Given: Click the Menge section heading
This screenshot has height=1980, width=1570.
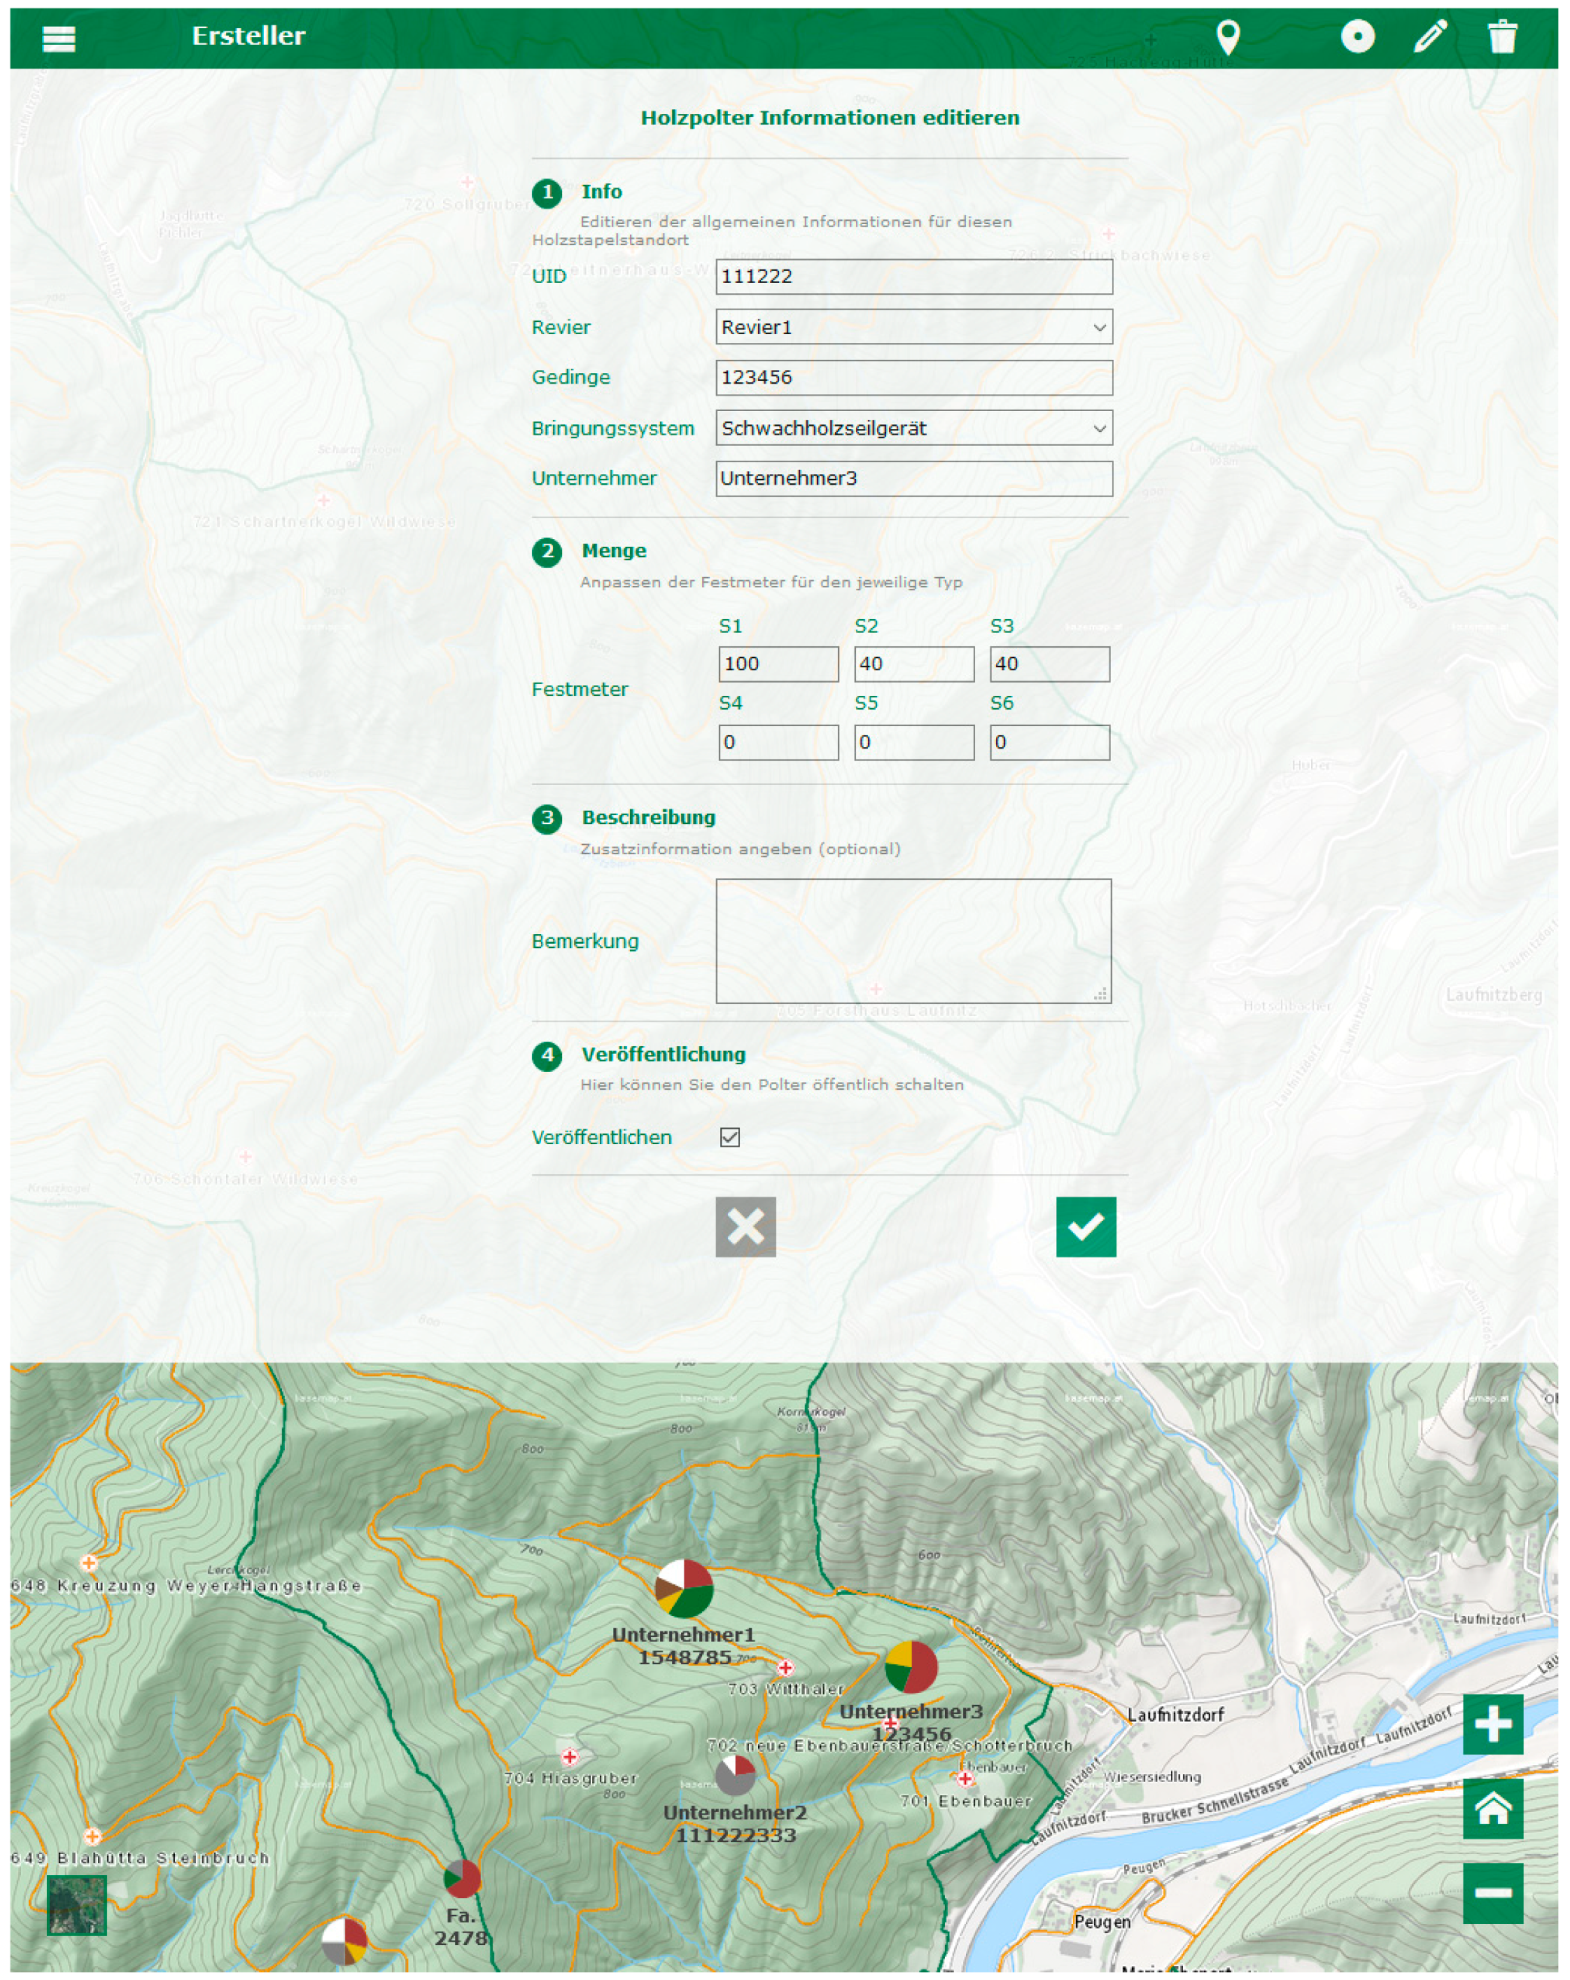Looking at the screenshot, I should tap(613, 550).
